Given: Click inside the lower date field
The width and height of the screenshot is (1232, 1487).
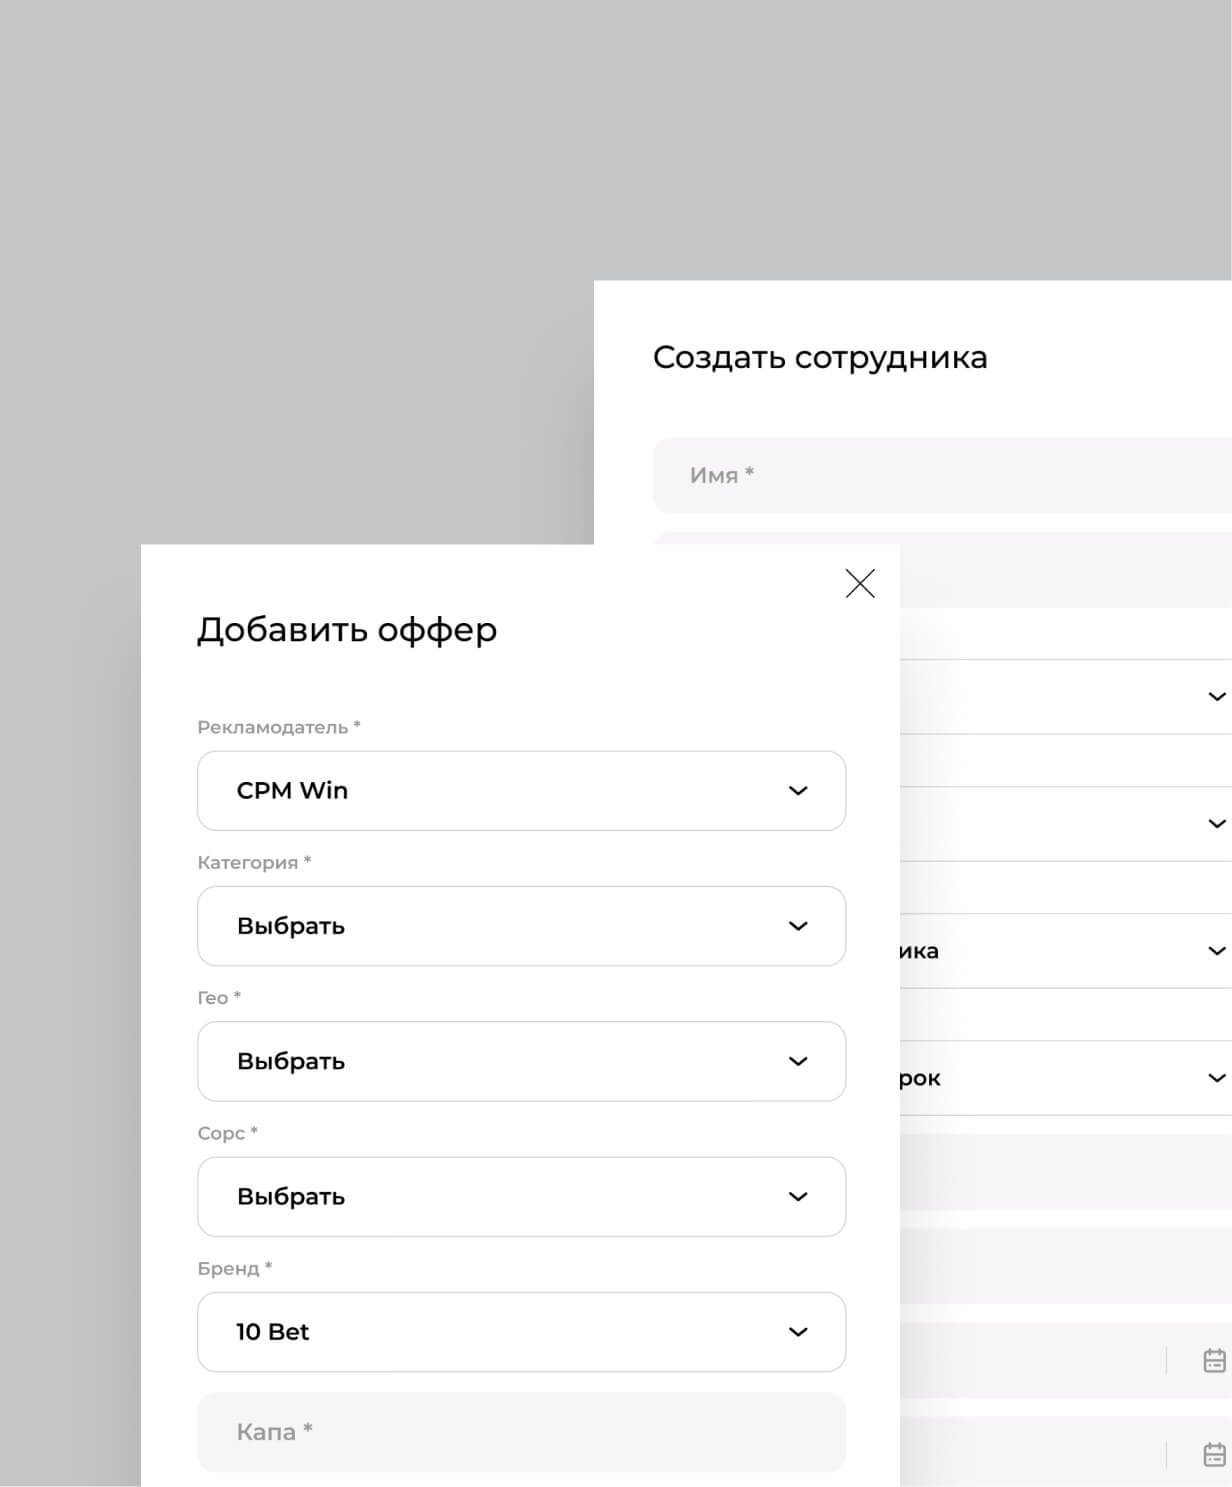Looking at the screenshot, I should click(x=1030, y=1454).
